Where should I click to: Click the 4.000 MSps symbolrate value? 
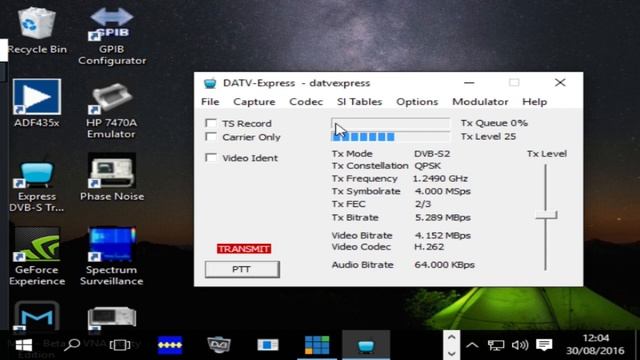442,191
